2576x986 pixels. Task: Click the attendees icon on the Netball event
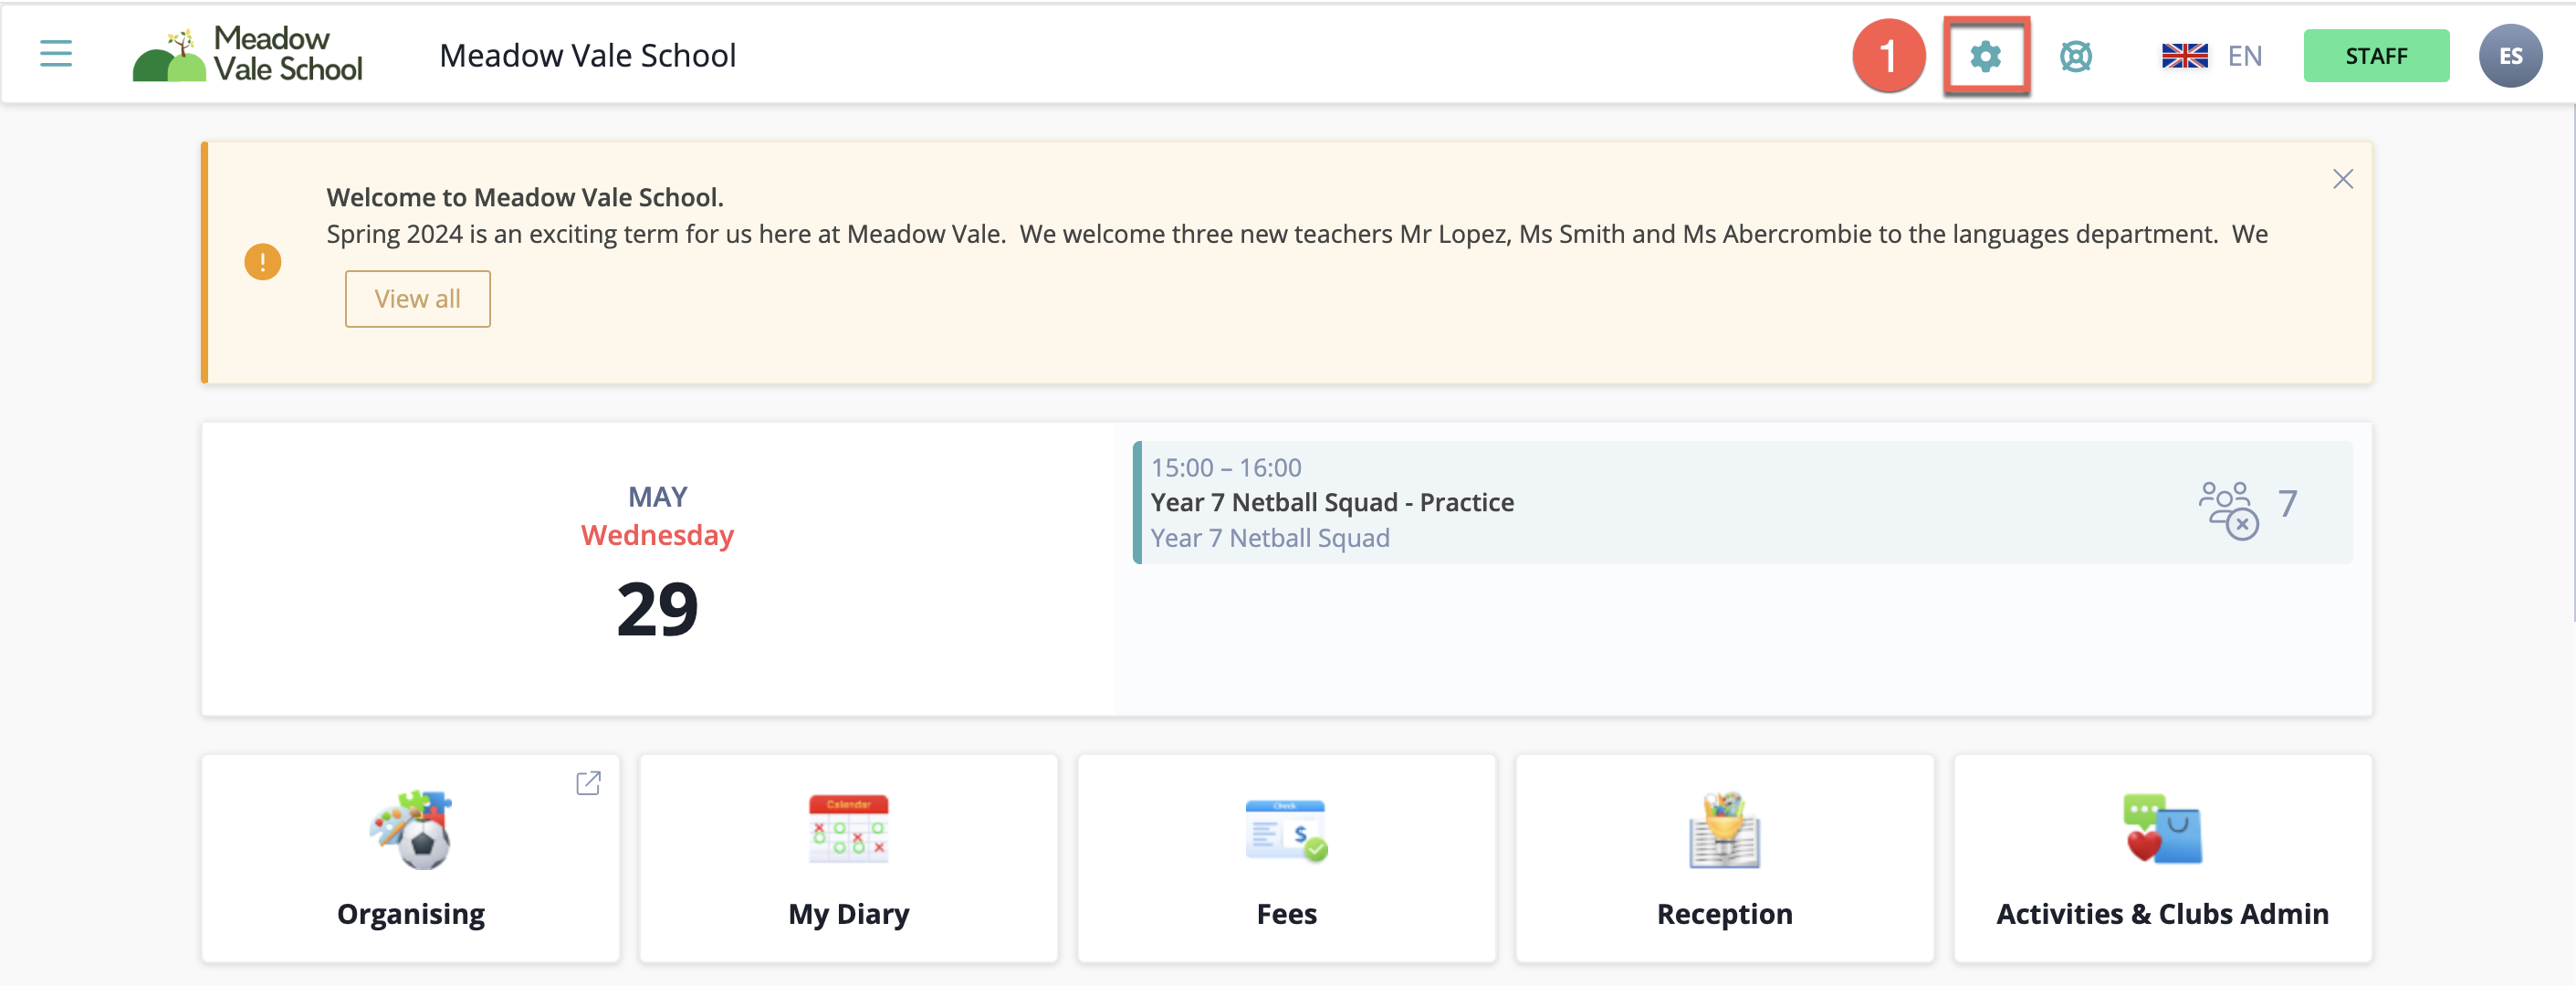click(x=2228, y=510)
